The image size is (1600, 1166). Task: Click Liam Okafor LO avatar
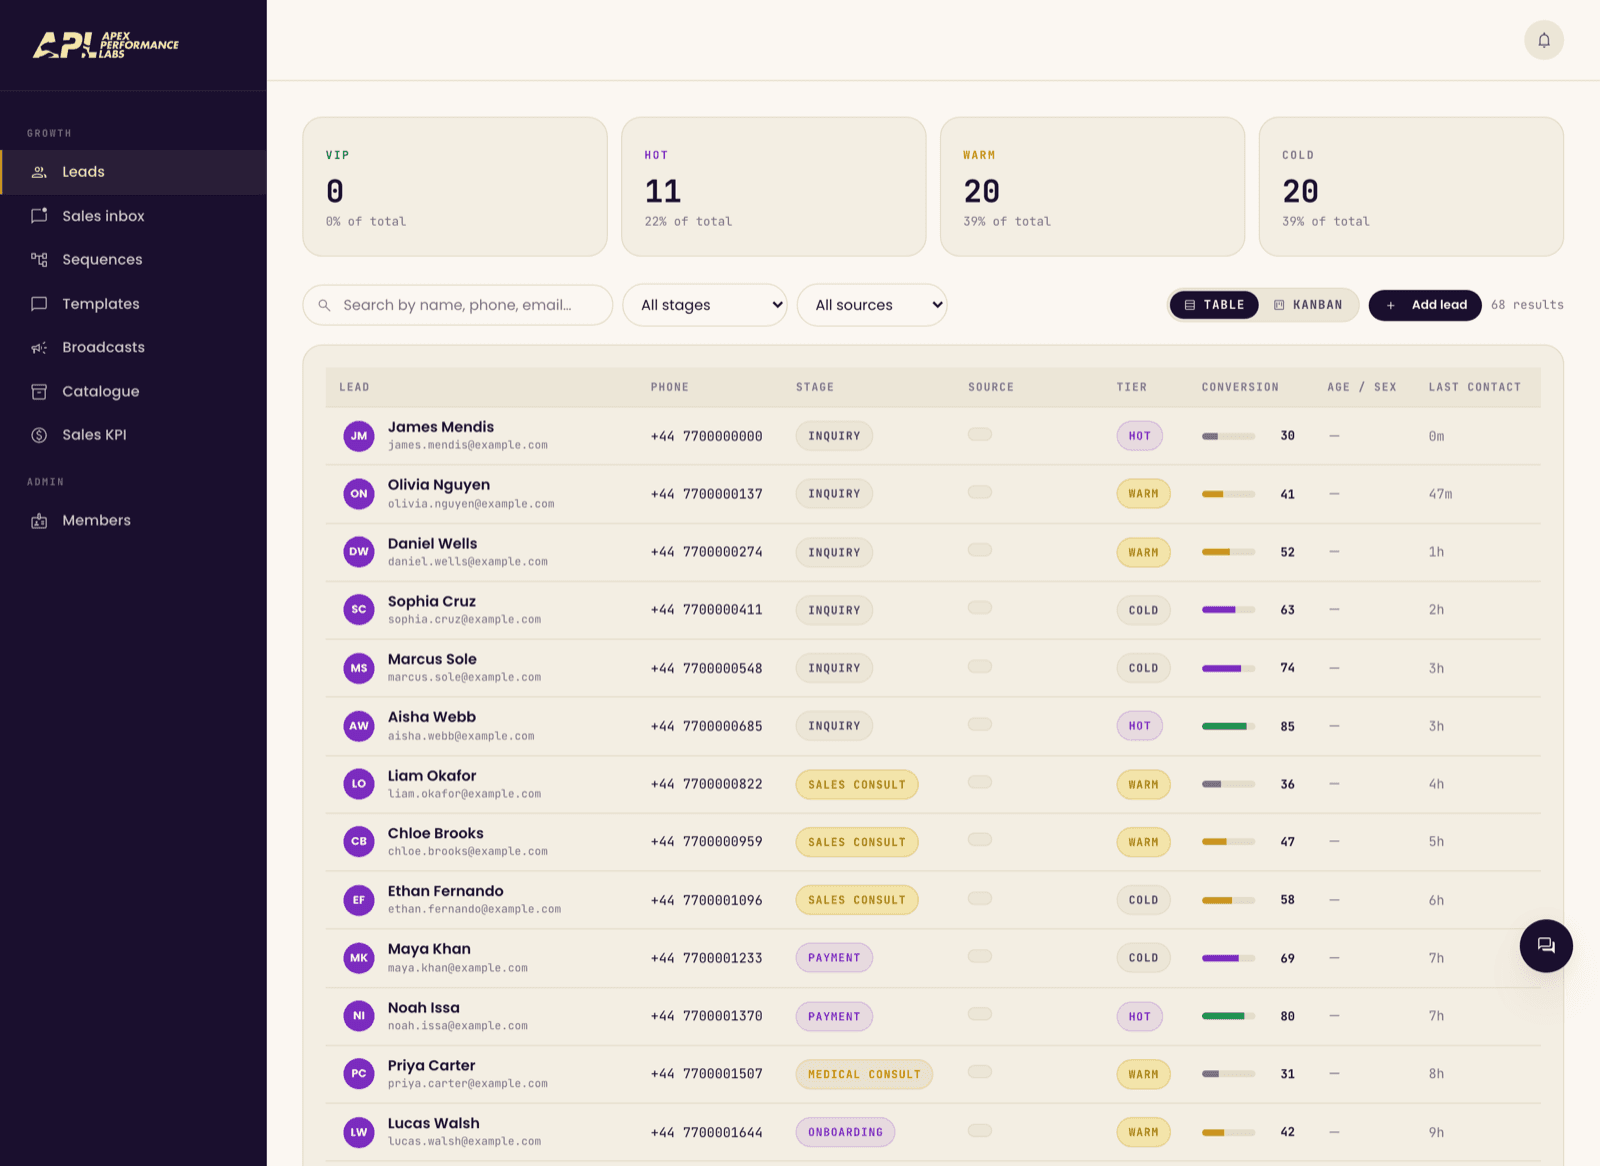click(359, 784)
